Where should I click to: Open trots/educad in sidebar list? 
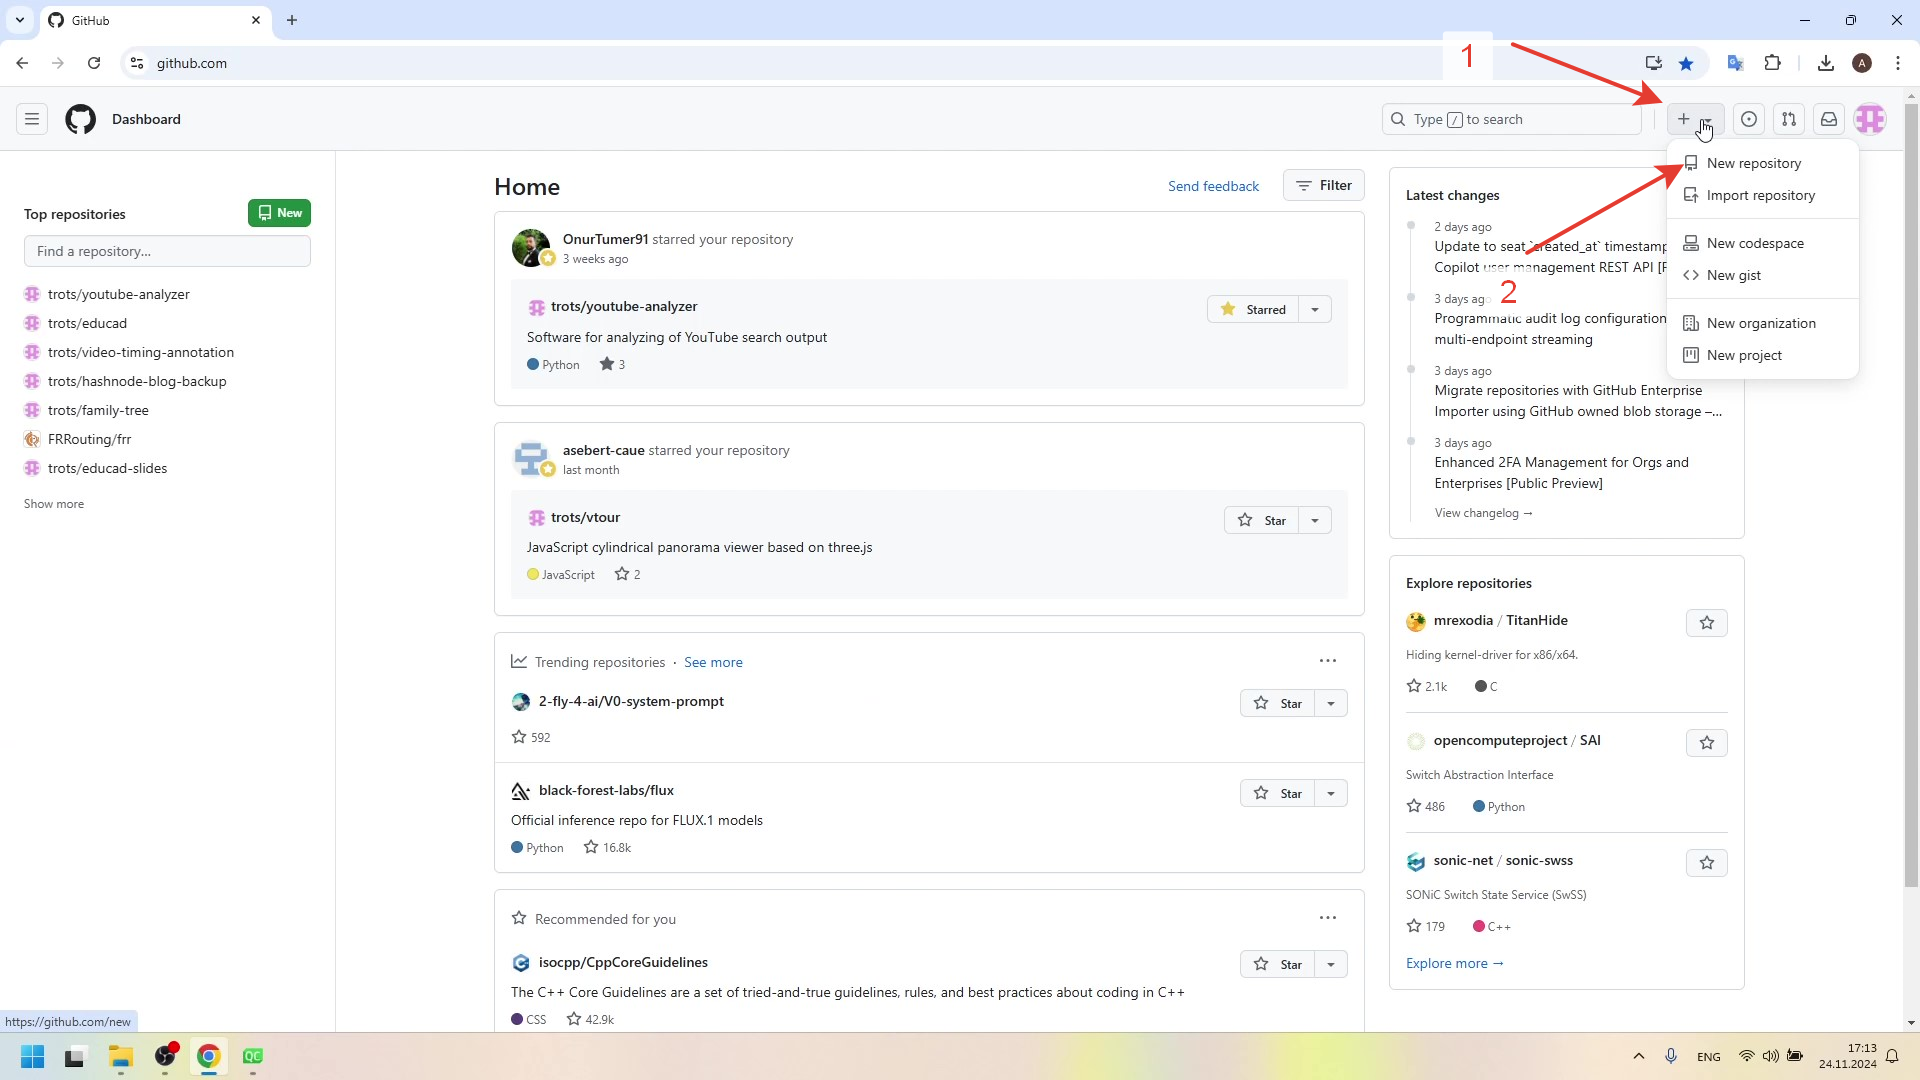click(87, 323)
